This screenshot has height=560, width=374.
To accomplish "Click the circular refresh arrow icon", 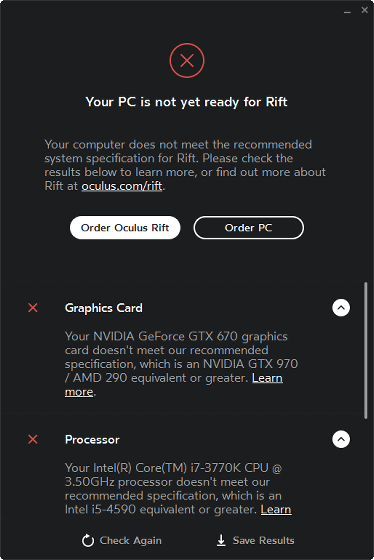I will (88, 540).
